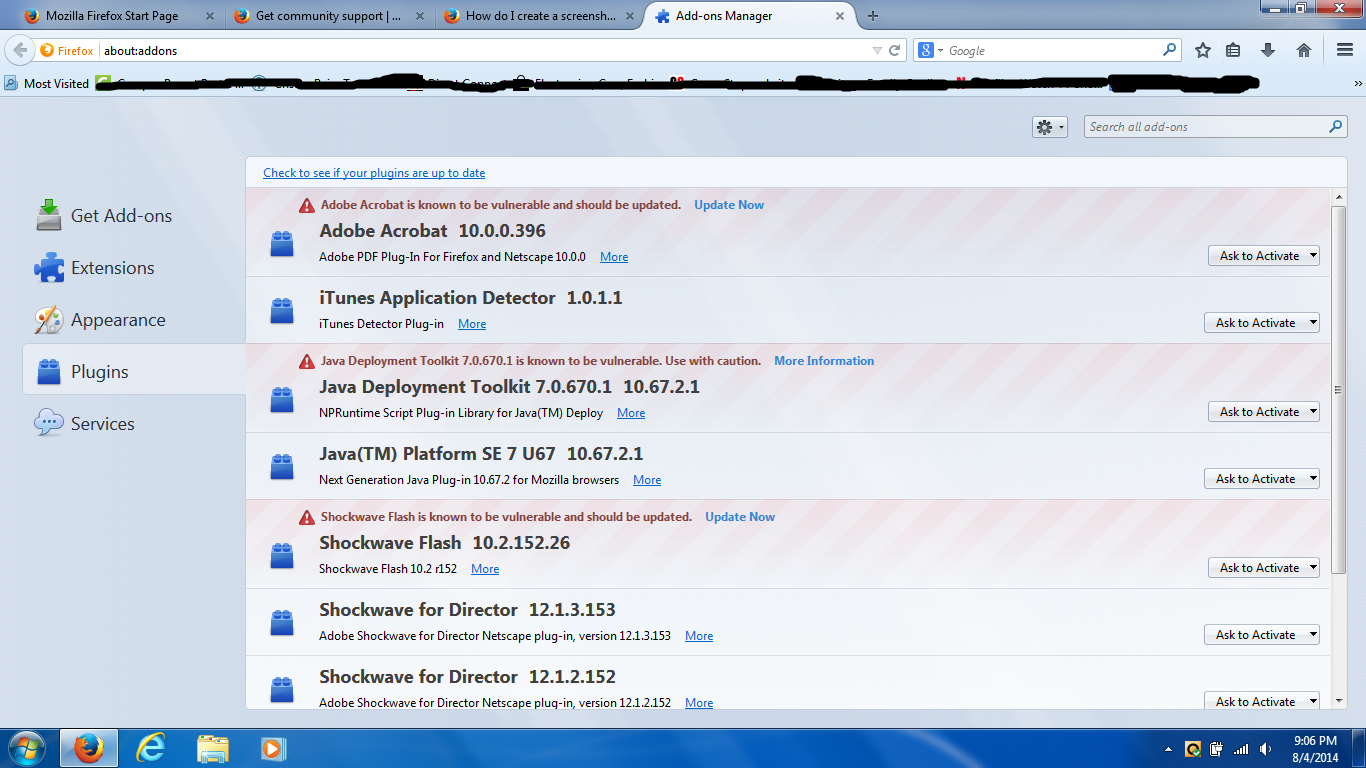Viewport: 1366px width, 768px height.
Task: Launch Internet Explorer from the taskbar
Action: (x=151, y=748)
